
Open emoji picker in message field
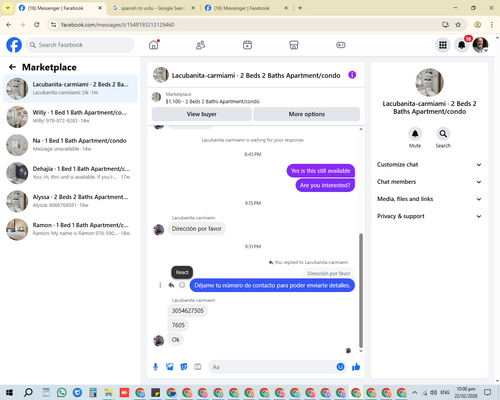340,367
